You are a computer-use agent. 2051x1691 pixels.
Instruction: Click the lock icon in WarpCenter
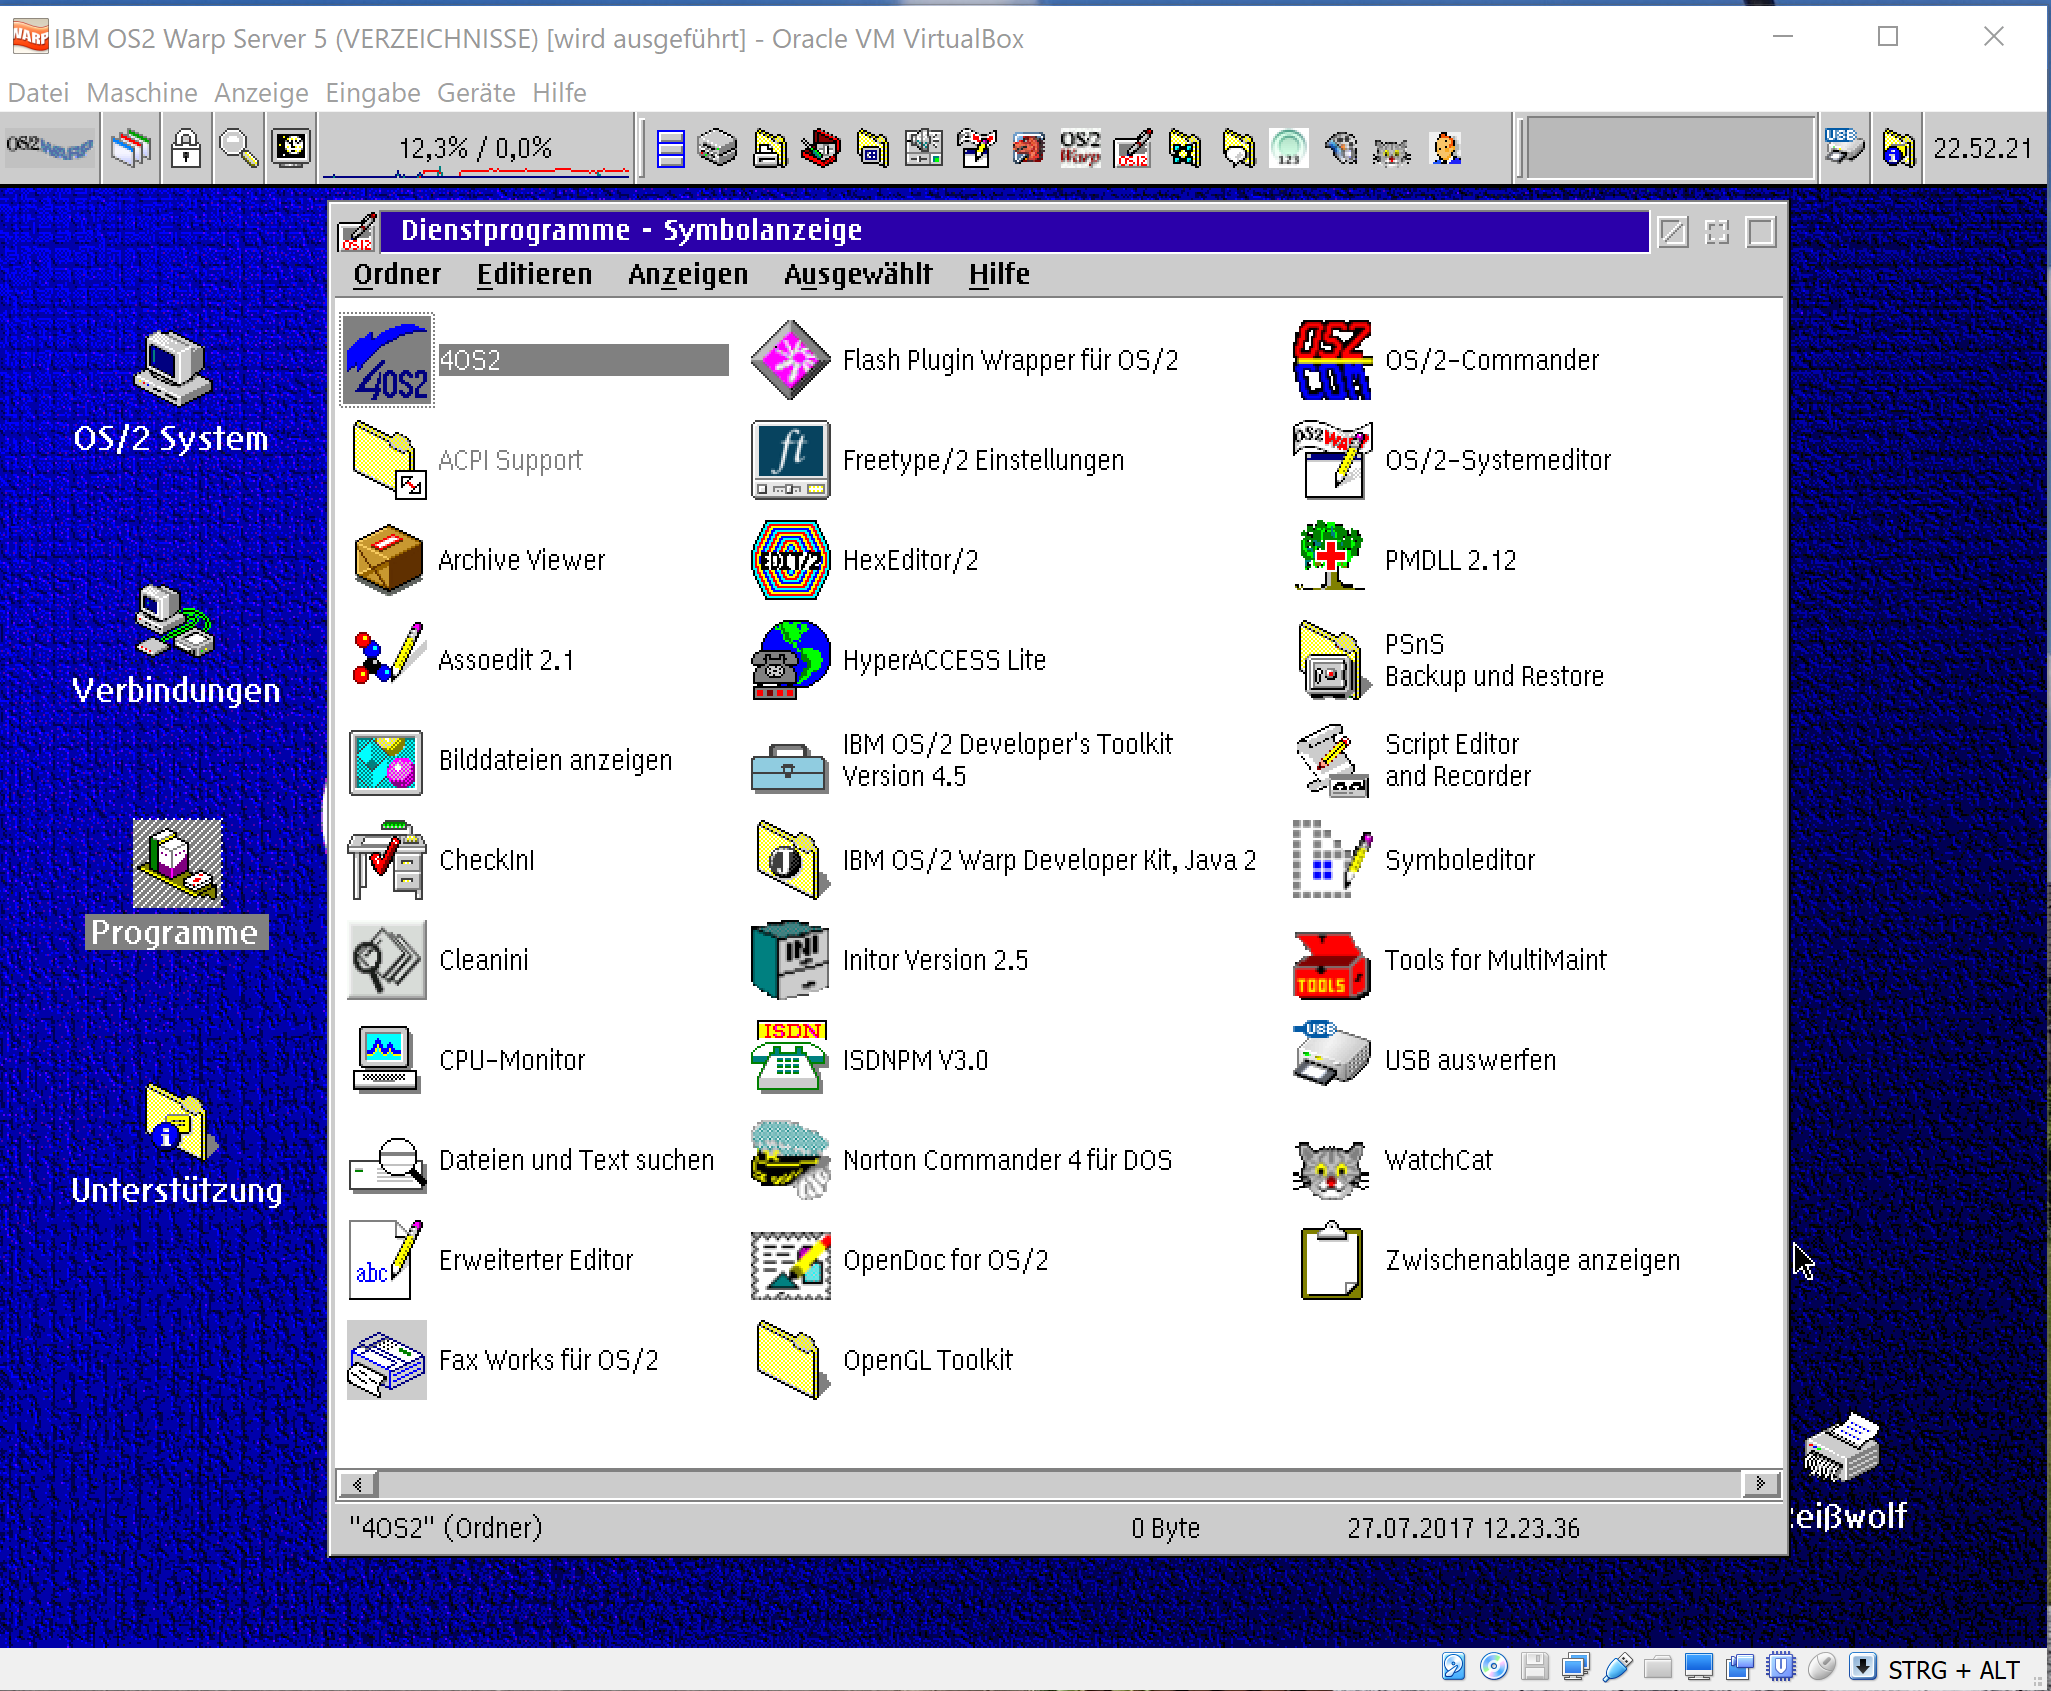pyautogui.click(x=186, y=149)
